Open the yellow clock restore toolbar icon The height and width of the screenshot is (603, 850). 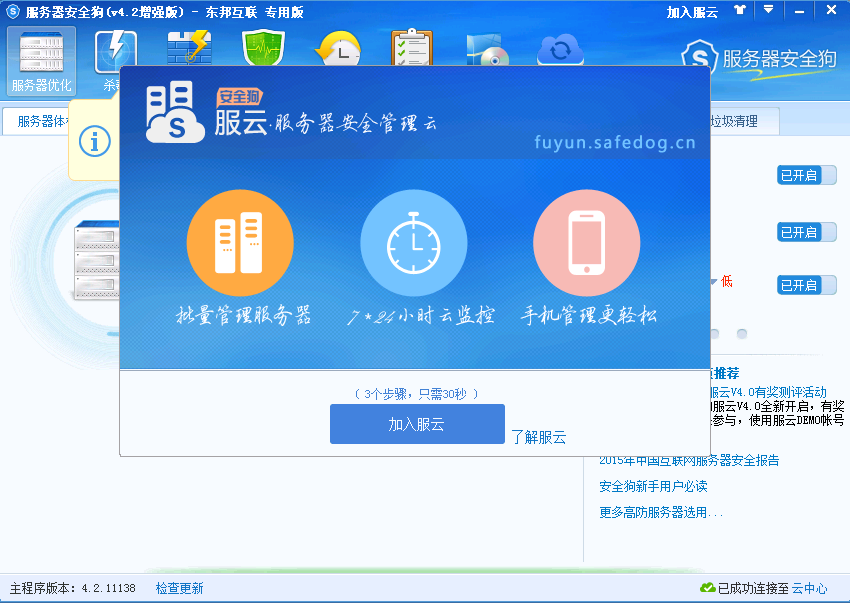tap(338, 49)
